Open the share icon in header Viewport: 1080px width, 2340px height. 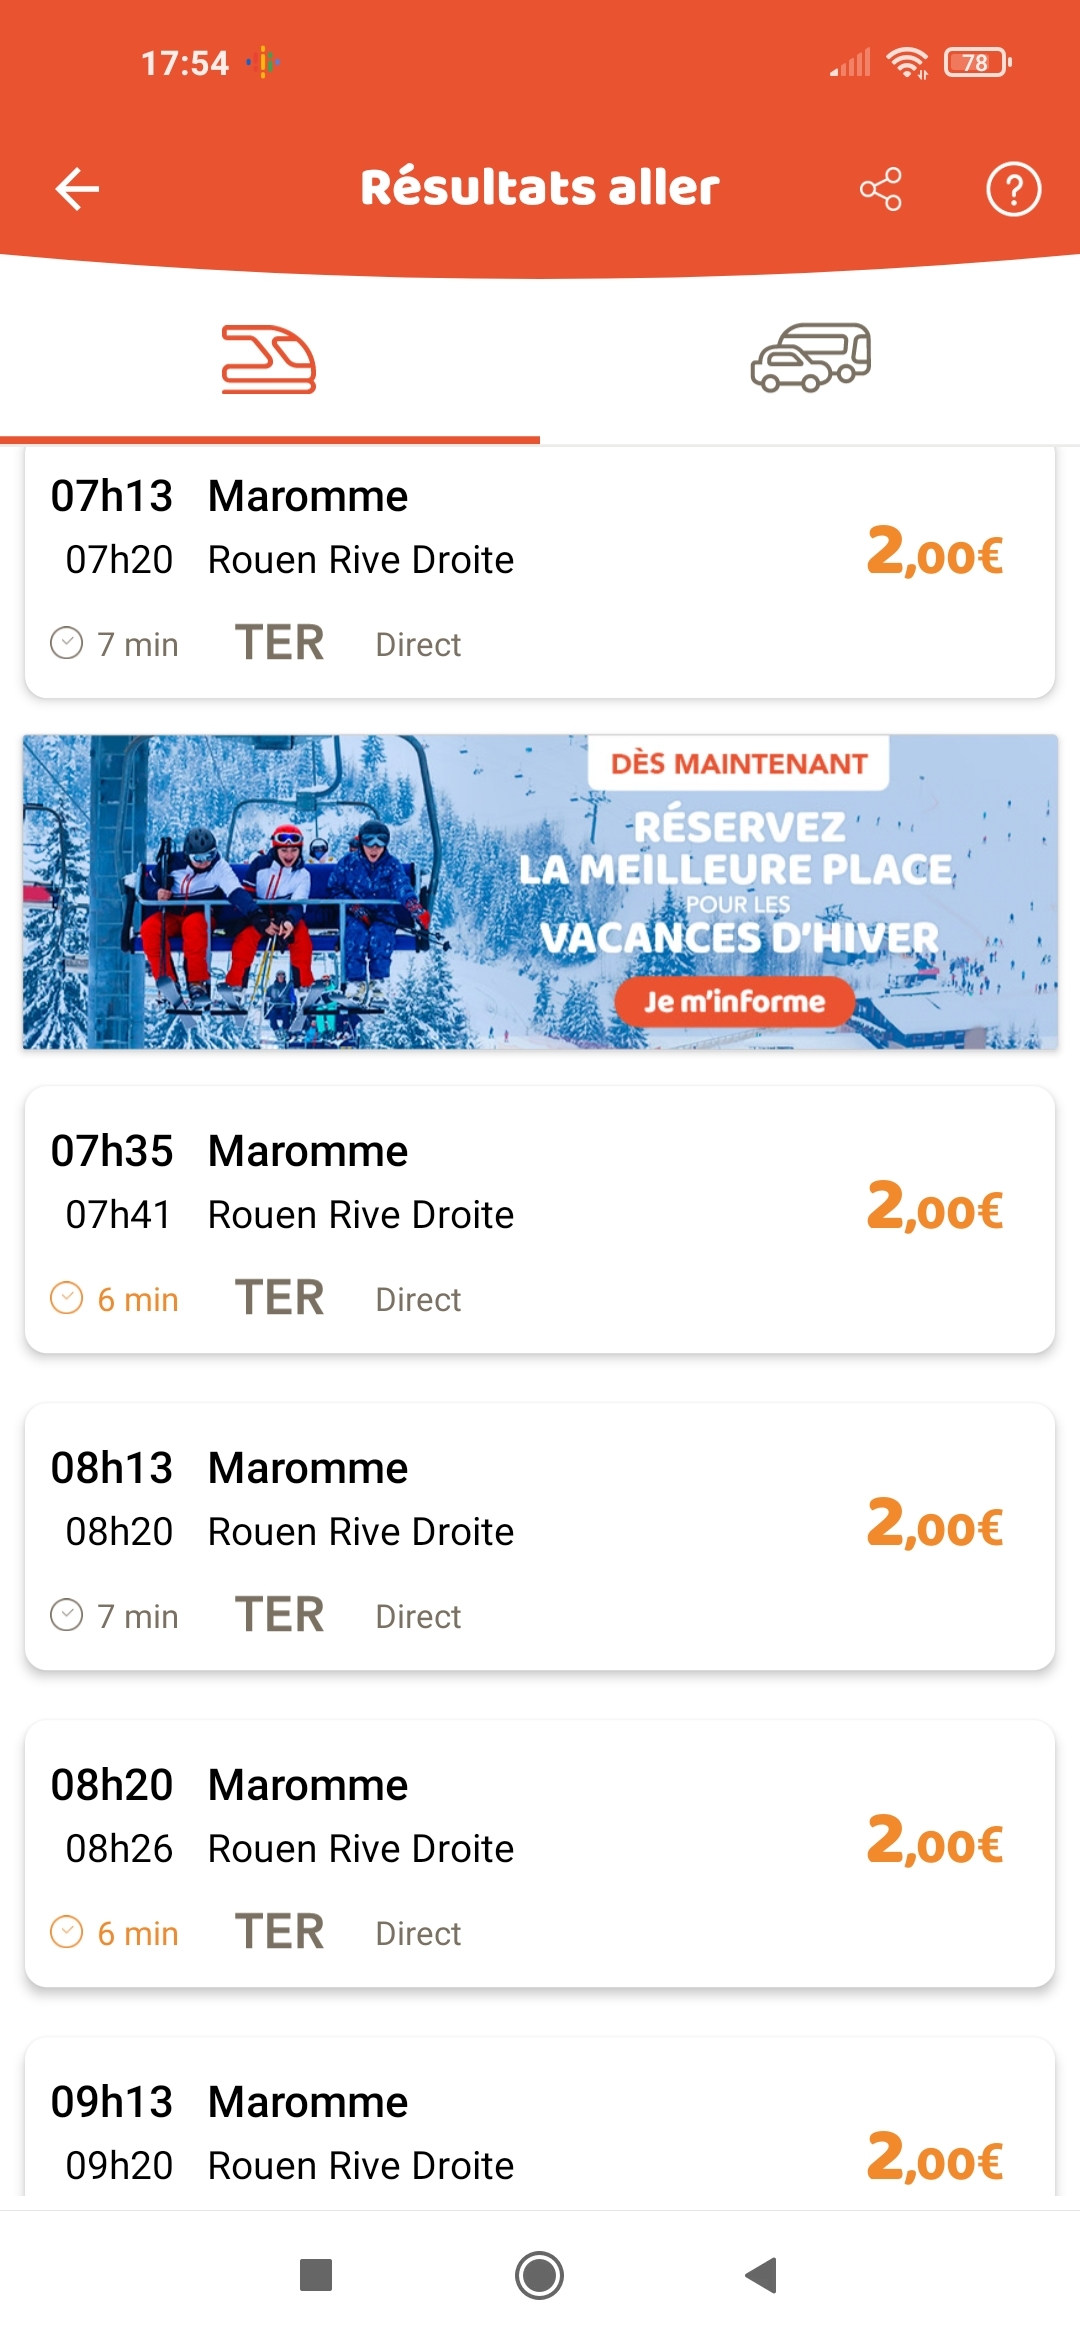pos(880,189)
